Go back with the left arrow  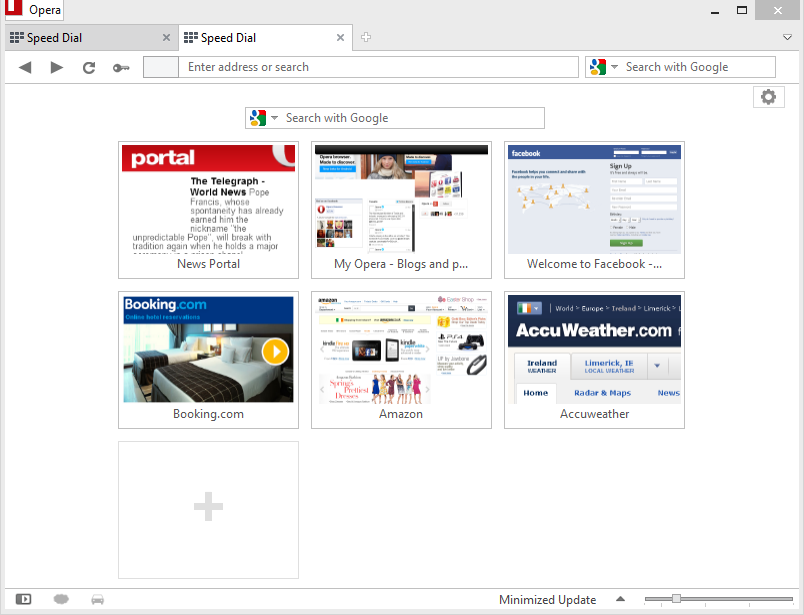click(25, 67)
